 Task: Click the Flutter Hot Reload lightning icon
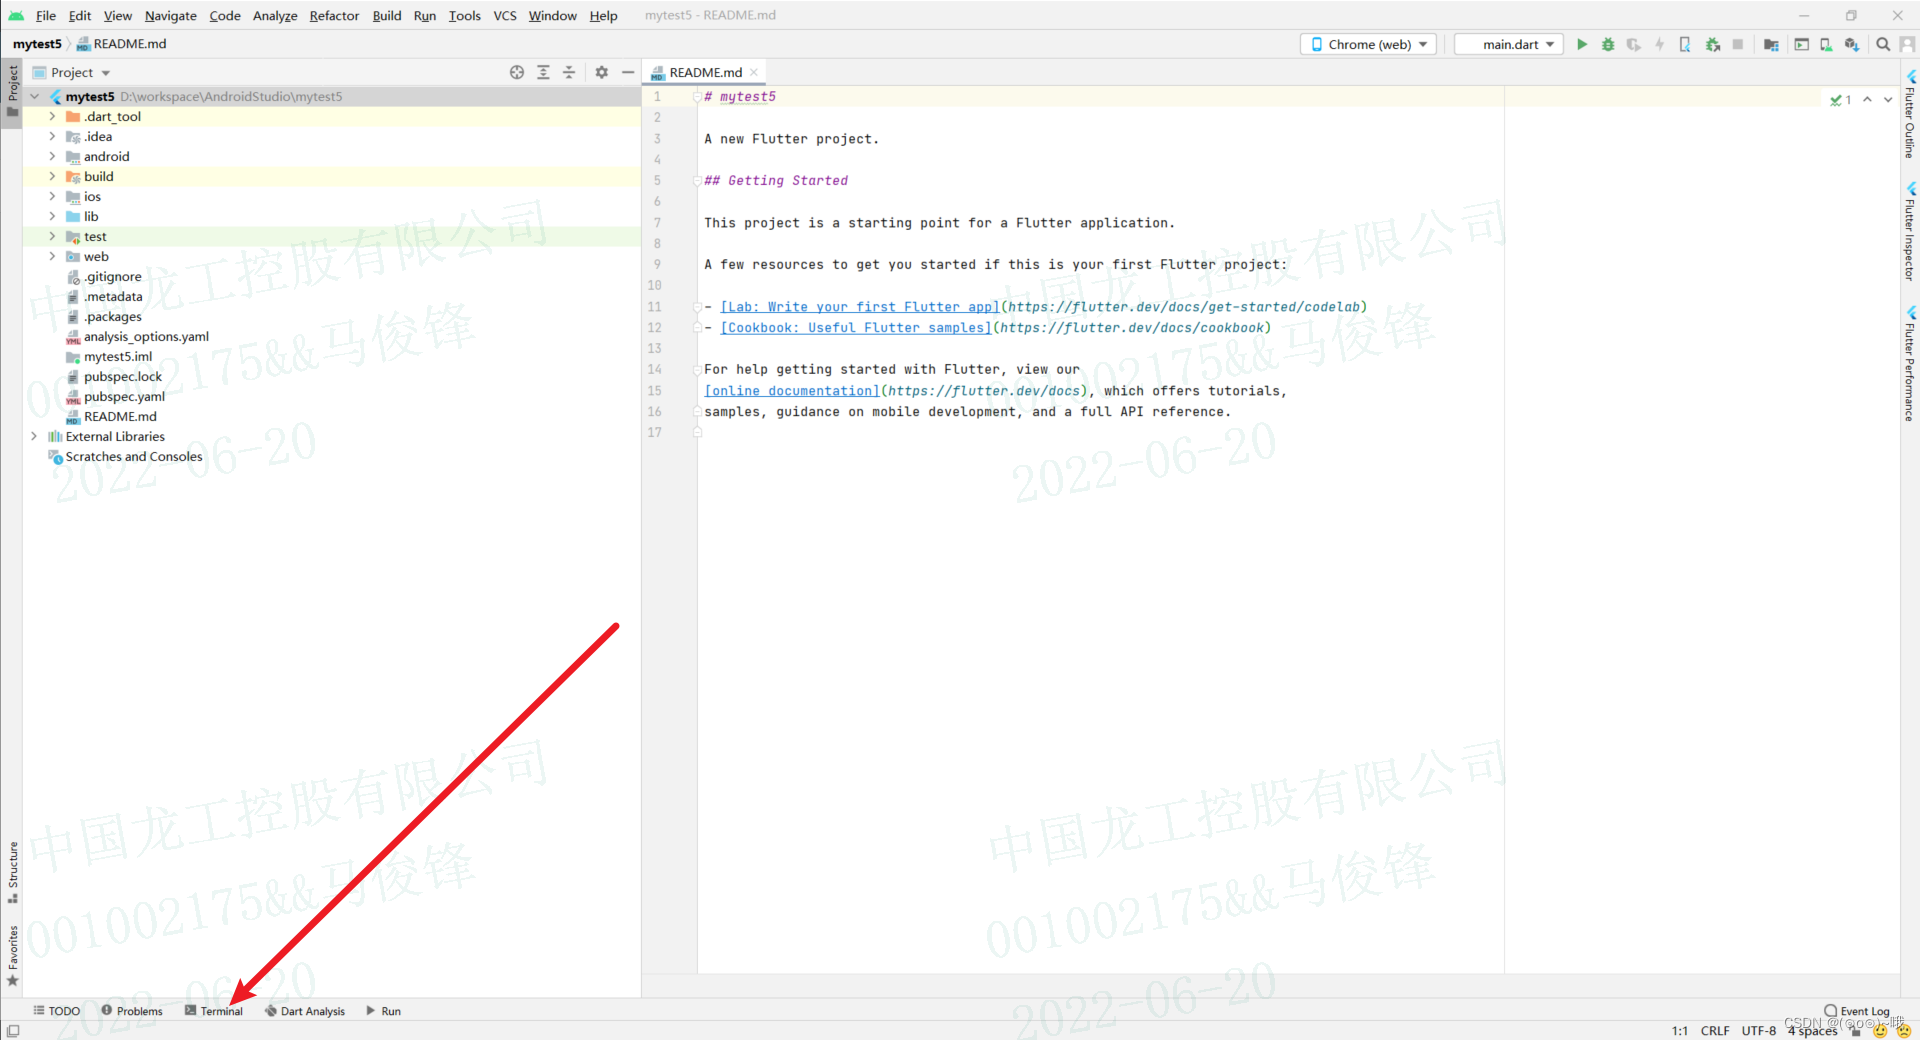click(1659, 44)
